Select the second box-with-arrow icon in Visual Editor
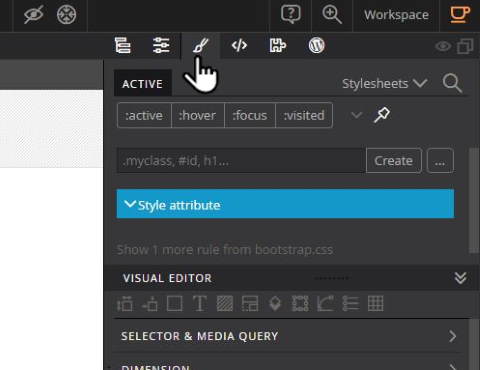Image resolution: width=480 pixels, height=370 pixels. coord(150,304)
